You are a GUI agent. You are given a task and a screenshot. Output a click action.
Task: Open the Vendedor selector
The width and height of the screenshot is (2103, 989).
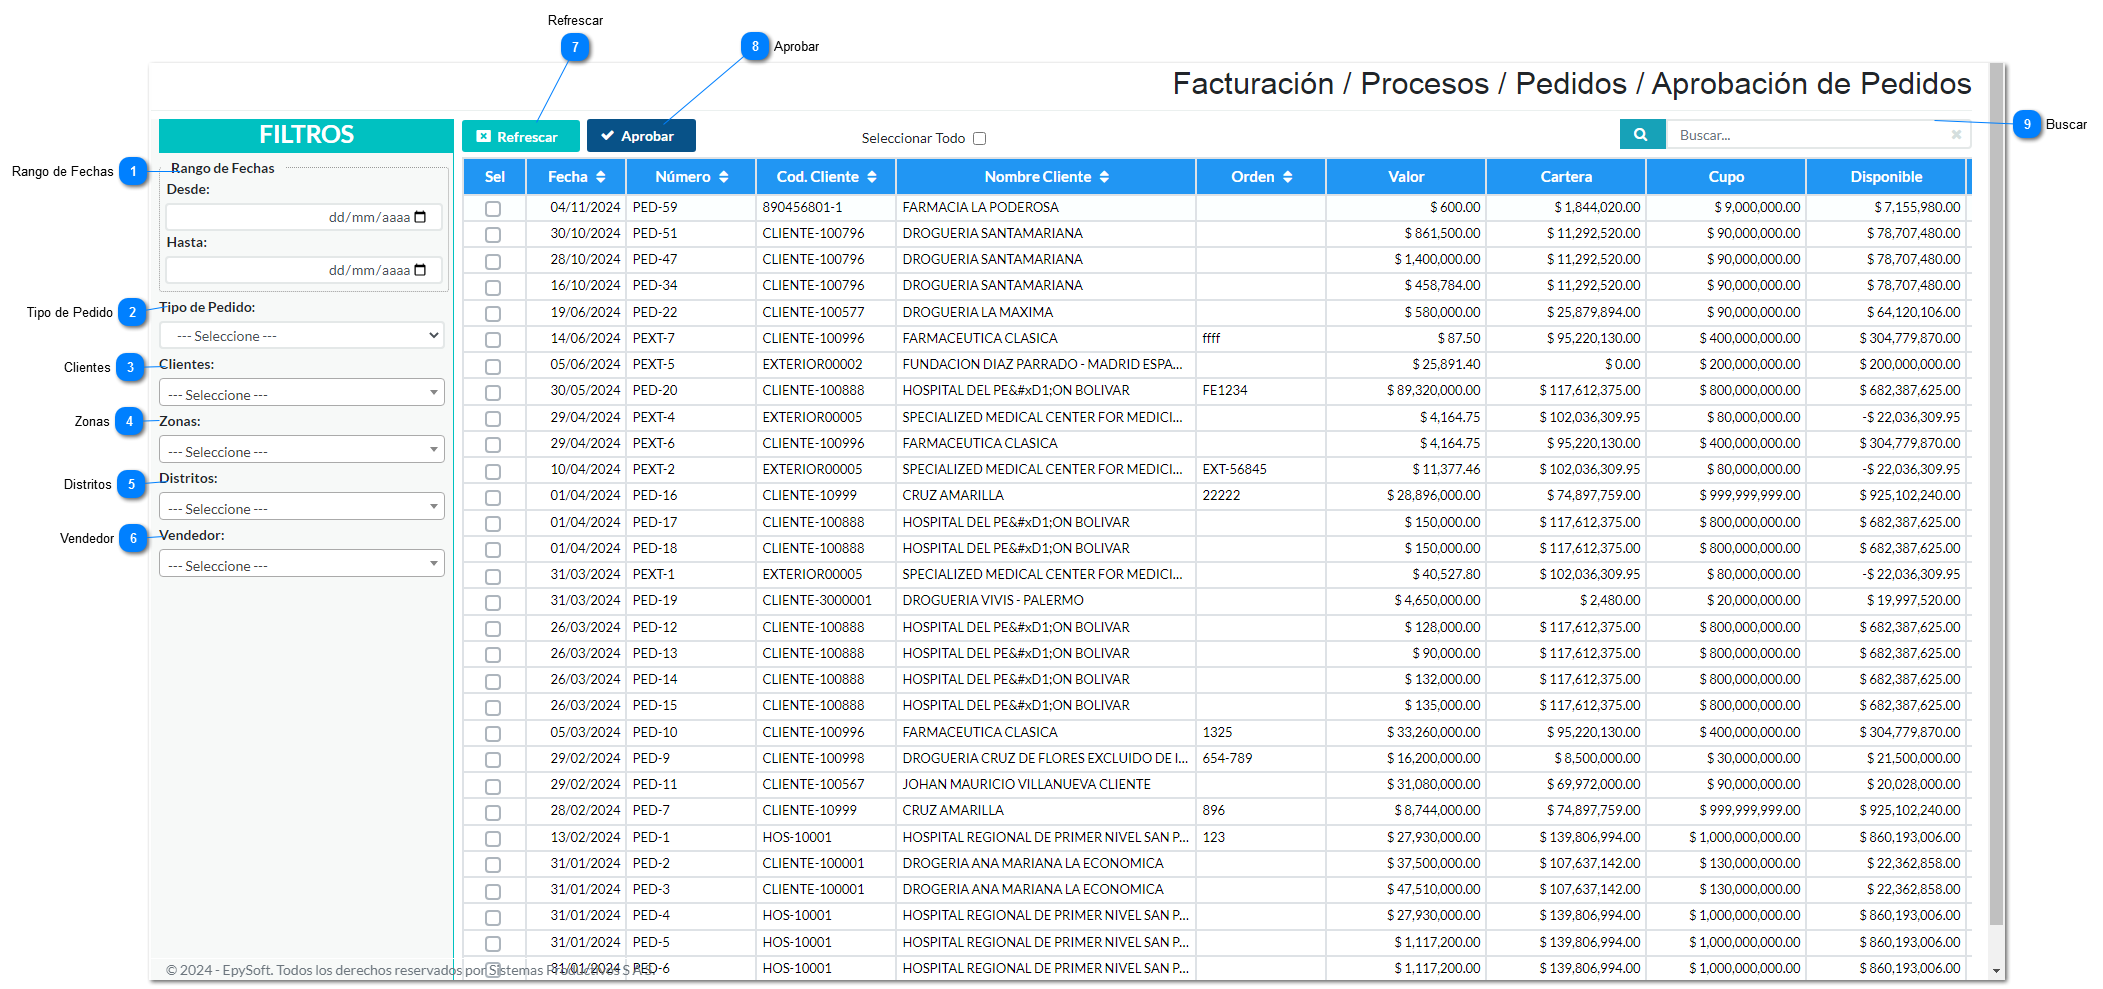point(302,564)
